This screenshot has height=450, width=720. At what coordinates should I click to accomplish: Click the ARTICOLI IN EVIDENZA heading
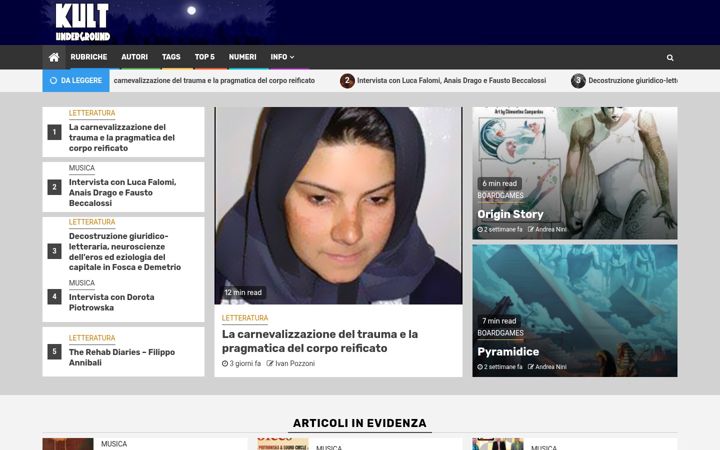(360, 423)
